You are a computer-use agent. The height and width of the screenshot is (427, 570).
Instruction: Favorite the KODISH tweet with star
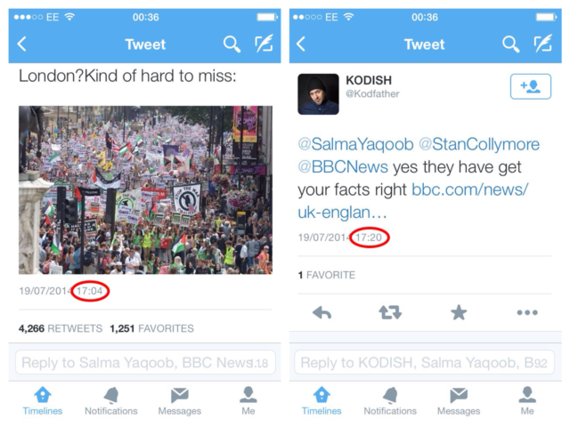459,312
